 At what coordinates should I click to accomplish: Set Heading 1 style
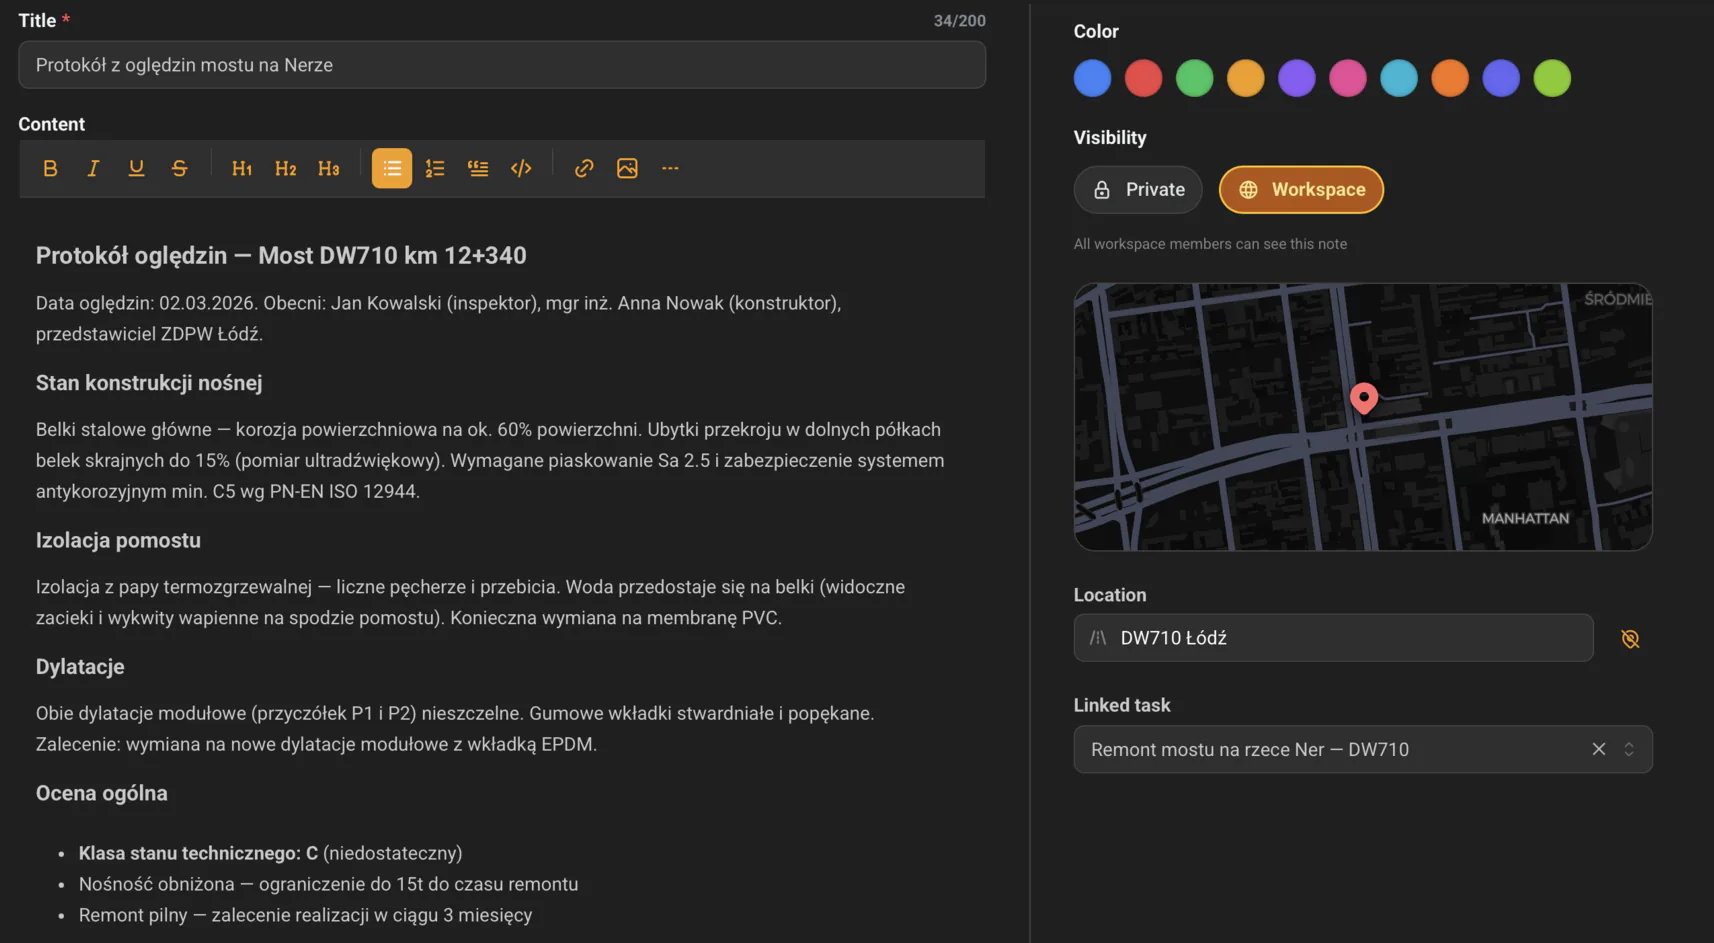pyautogui.click(x=242, y=168)
